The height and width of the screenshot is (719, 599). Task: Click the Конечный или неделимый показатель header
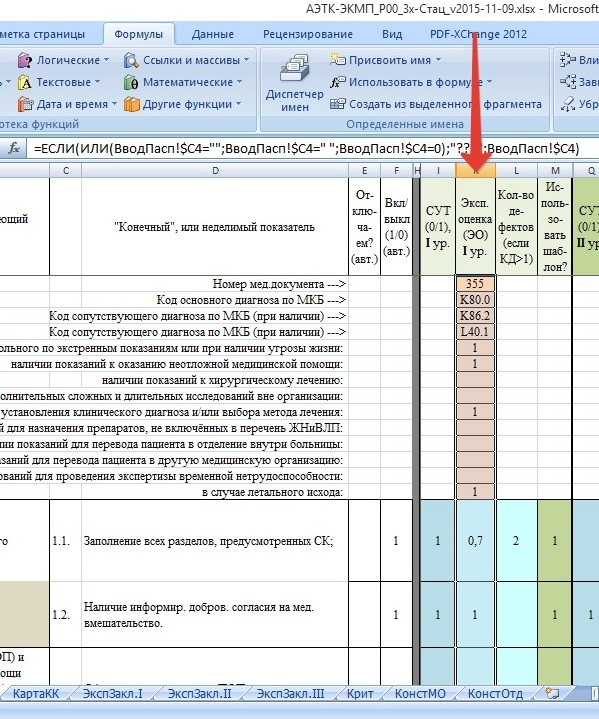pos(215,227)
